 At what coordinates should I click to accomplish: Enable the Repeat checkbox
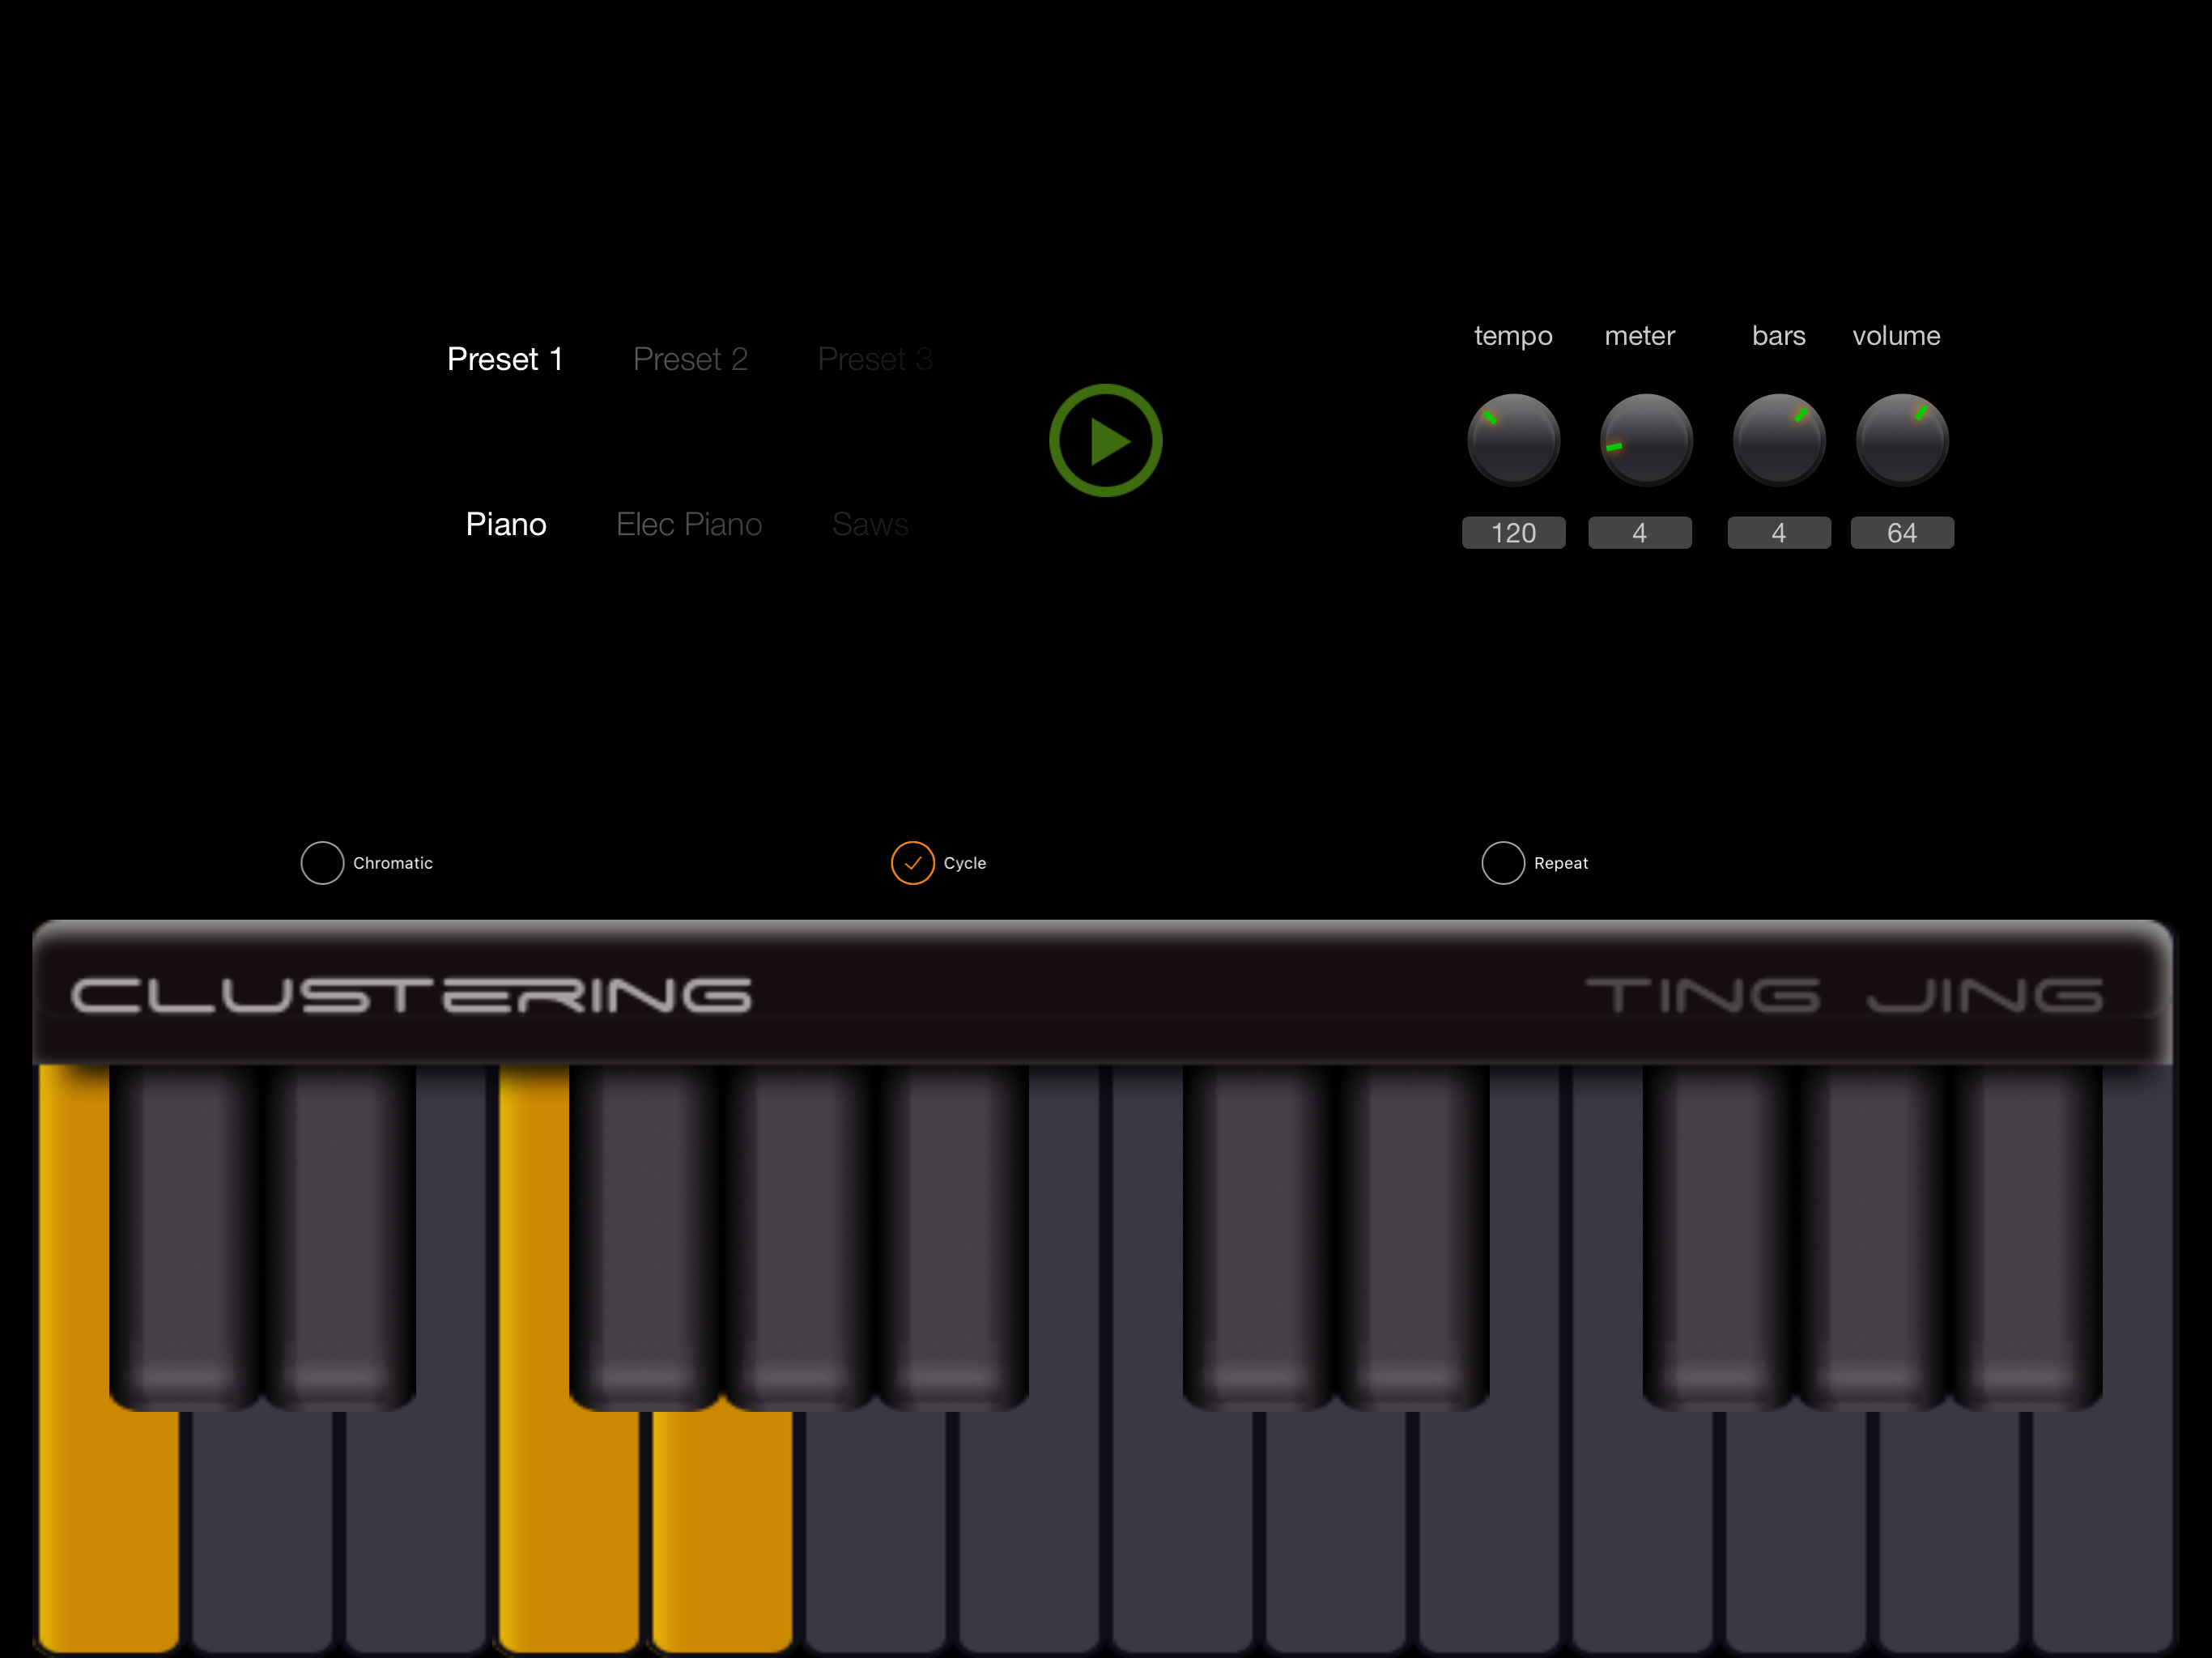coord(1502,863)
